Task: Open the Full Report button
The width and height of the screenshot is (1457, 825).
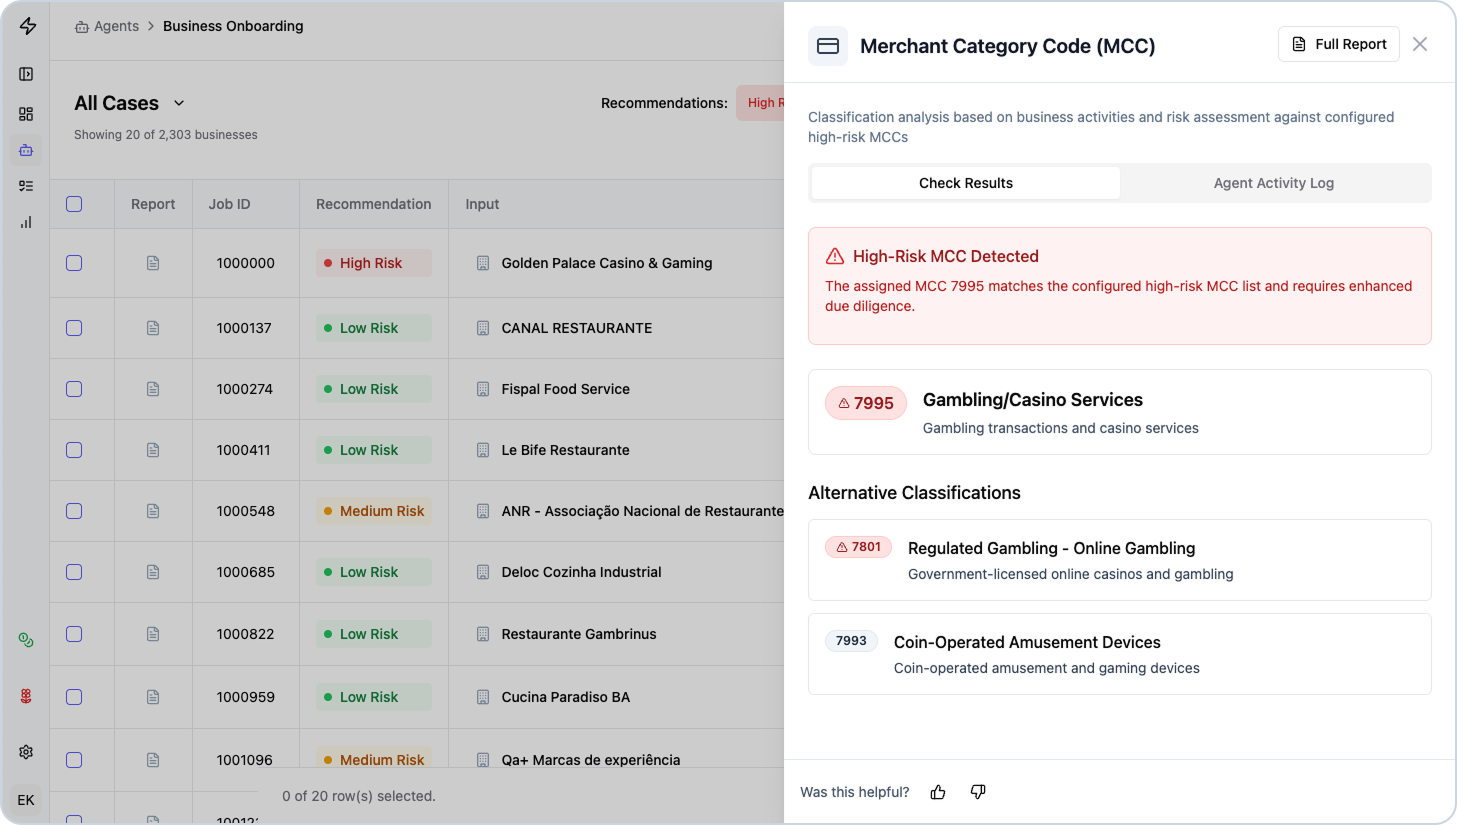Action: (1338, 44)
